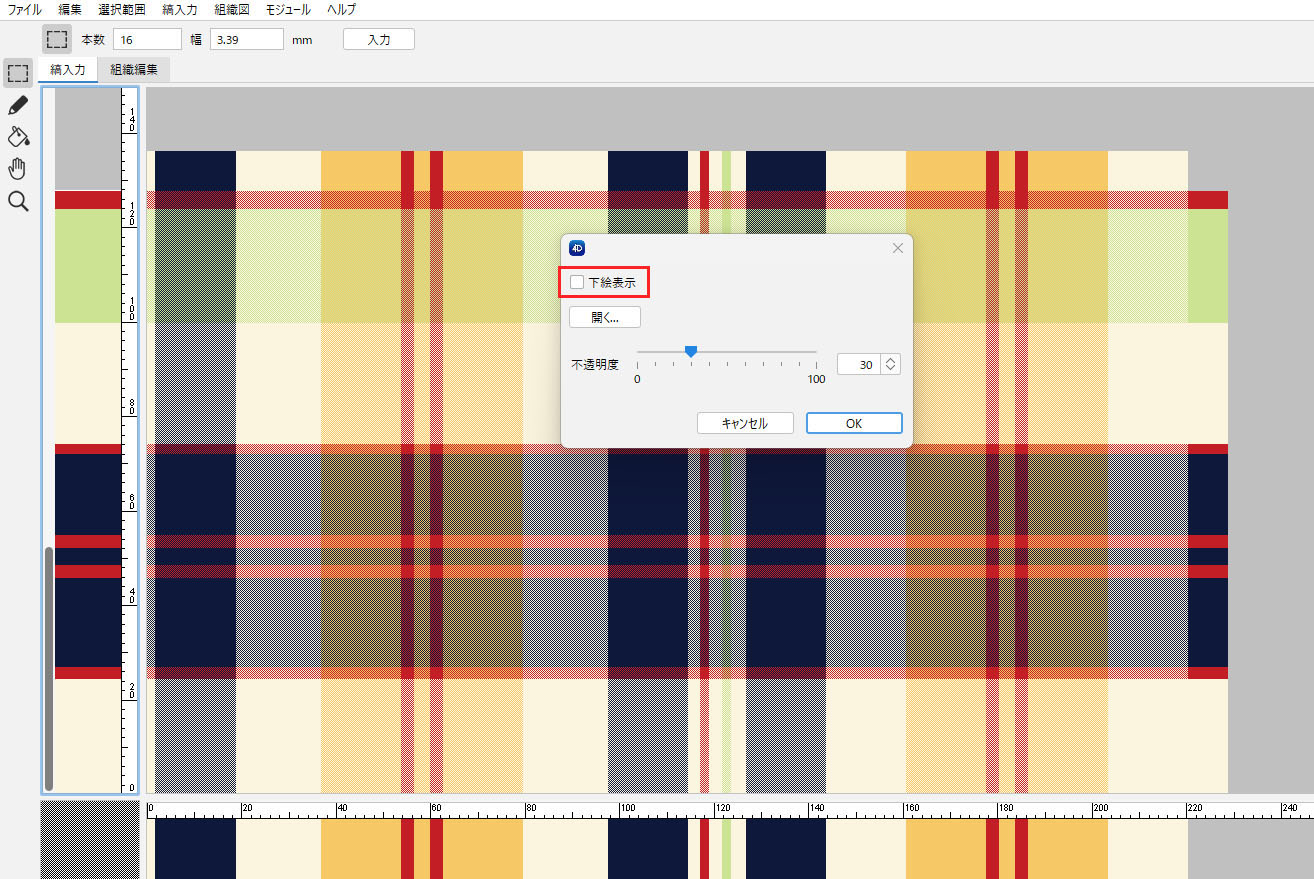Click the 4D app icon in dialog
The width and height of the screenshot is (1314, 879).
[x=577, y=248]
